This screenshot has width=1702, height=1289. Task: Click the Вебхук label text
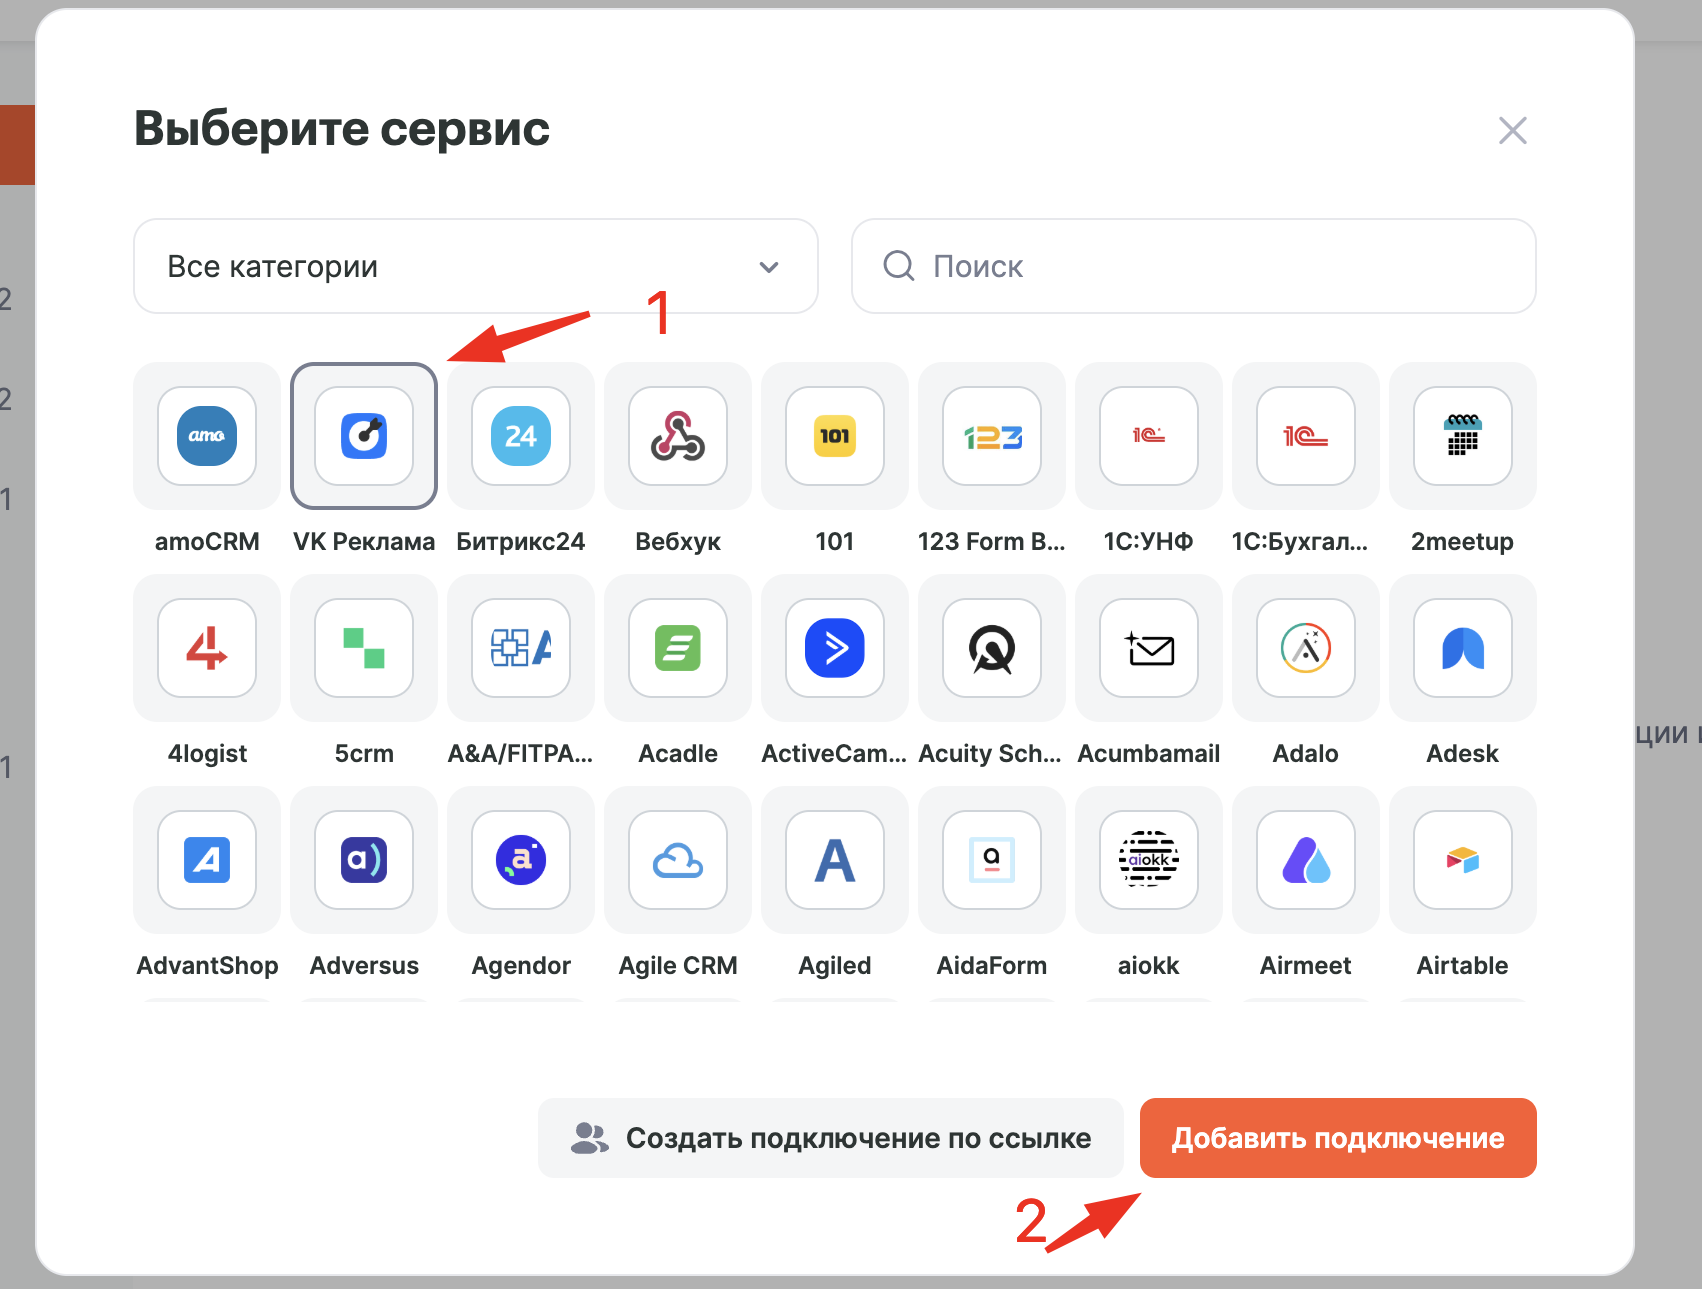coord(678,542)
